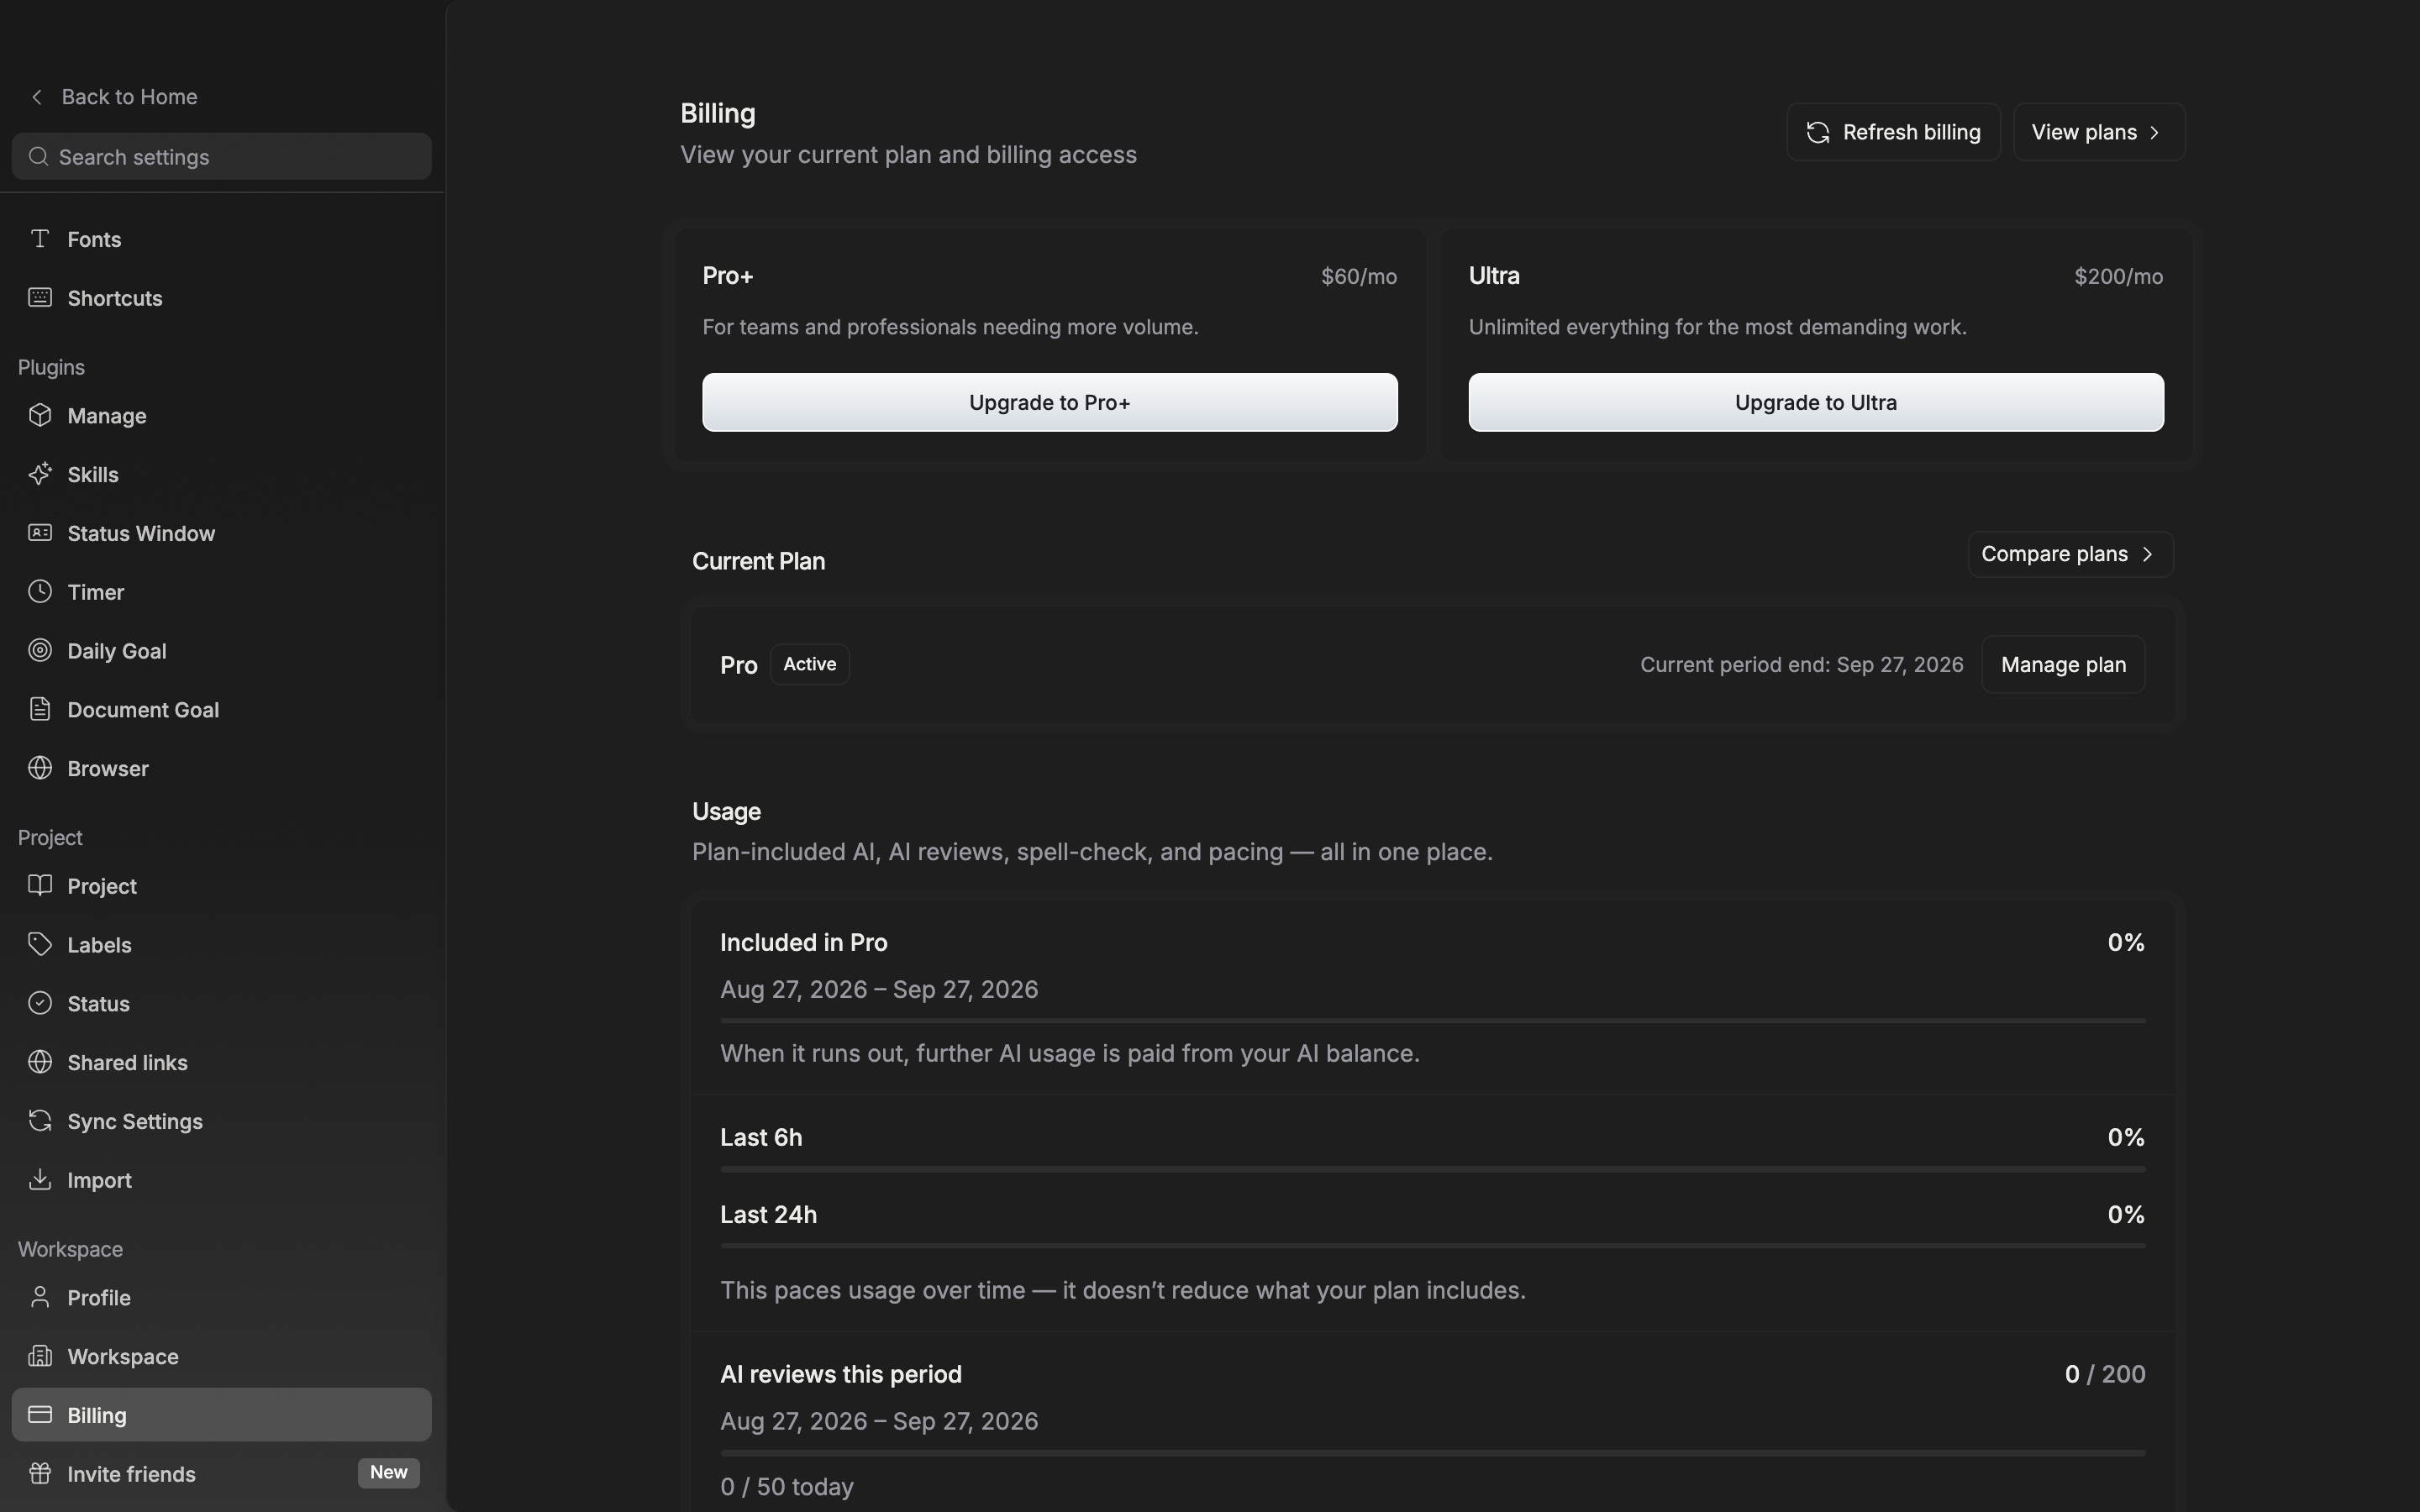Open Workspace settings
Screen dimensions: 2420x1512
click(x=222, y=1356)
